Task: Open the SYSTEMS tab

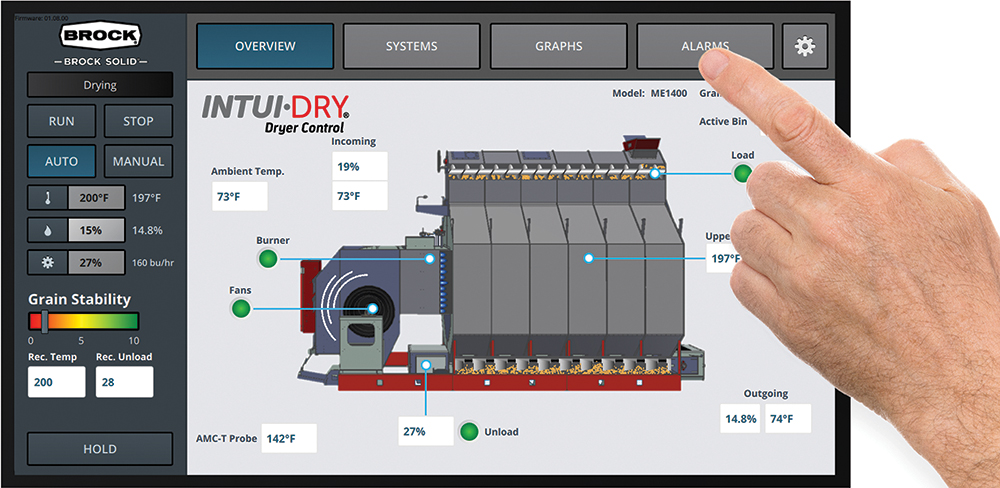Action: pyautogui.click(x=410, y=46)
